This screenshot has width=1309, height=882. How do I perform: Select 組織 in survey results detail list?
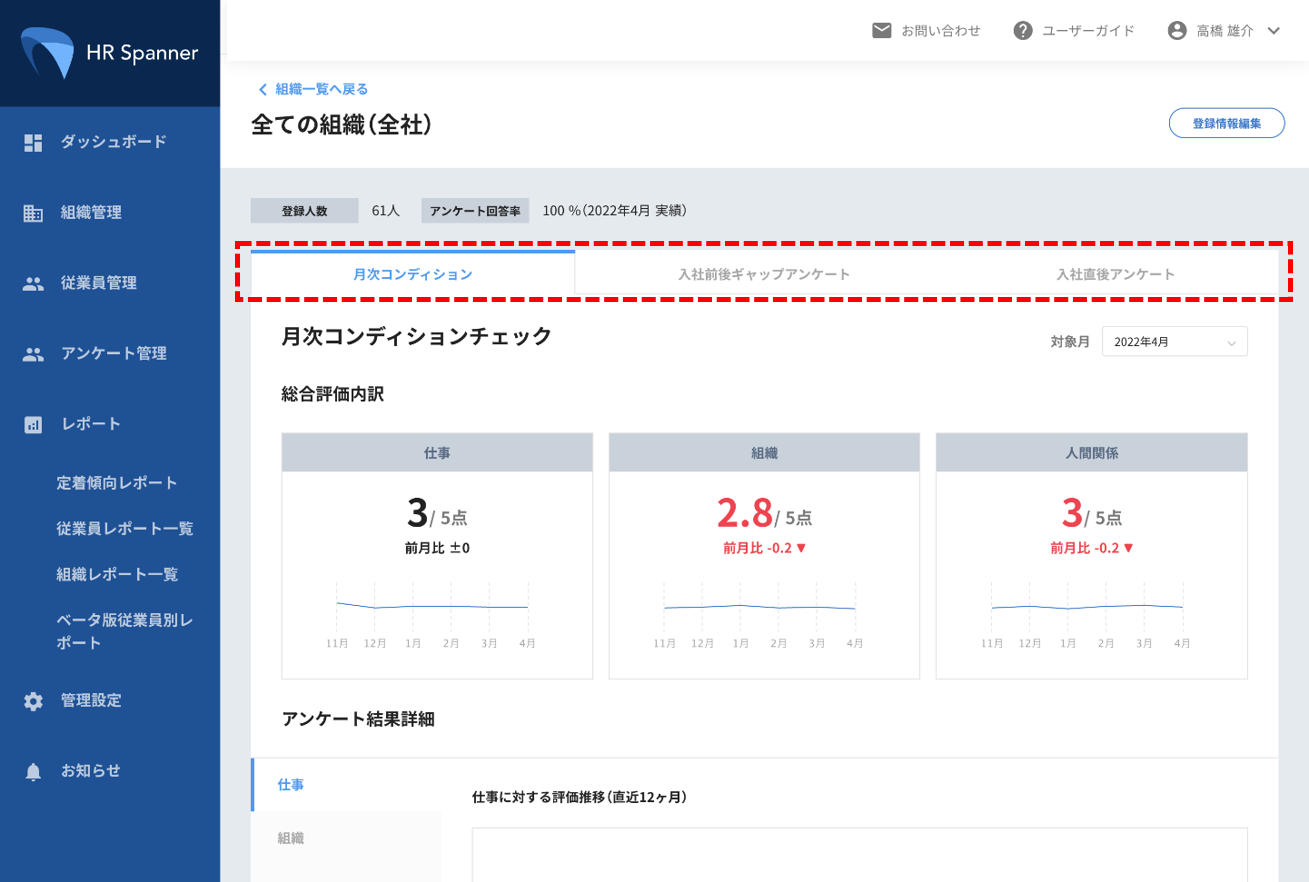tap(291, 838)
